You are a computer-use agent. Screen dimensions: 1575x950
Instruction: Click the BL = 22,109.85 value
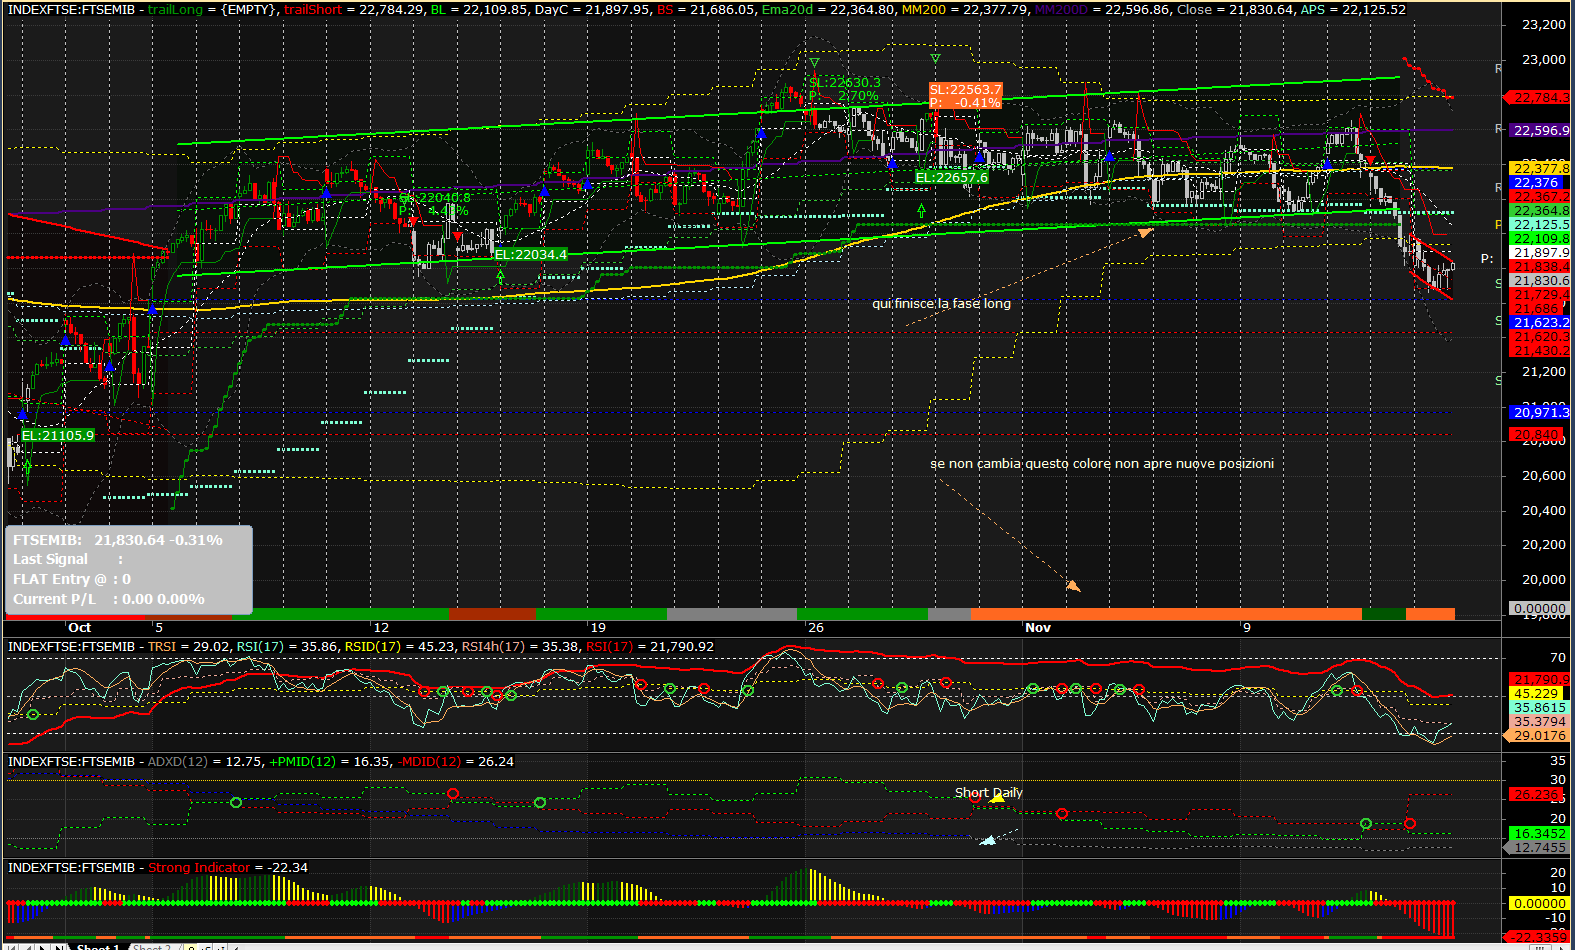[x=479, y=9]
